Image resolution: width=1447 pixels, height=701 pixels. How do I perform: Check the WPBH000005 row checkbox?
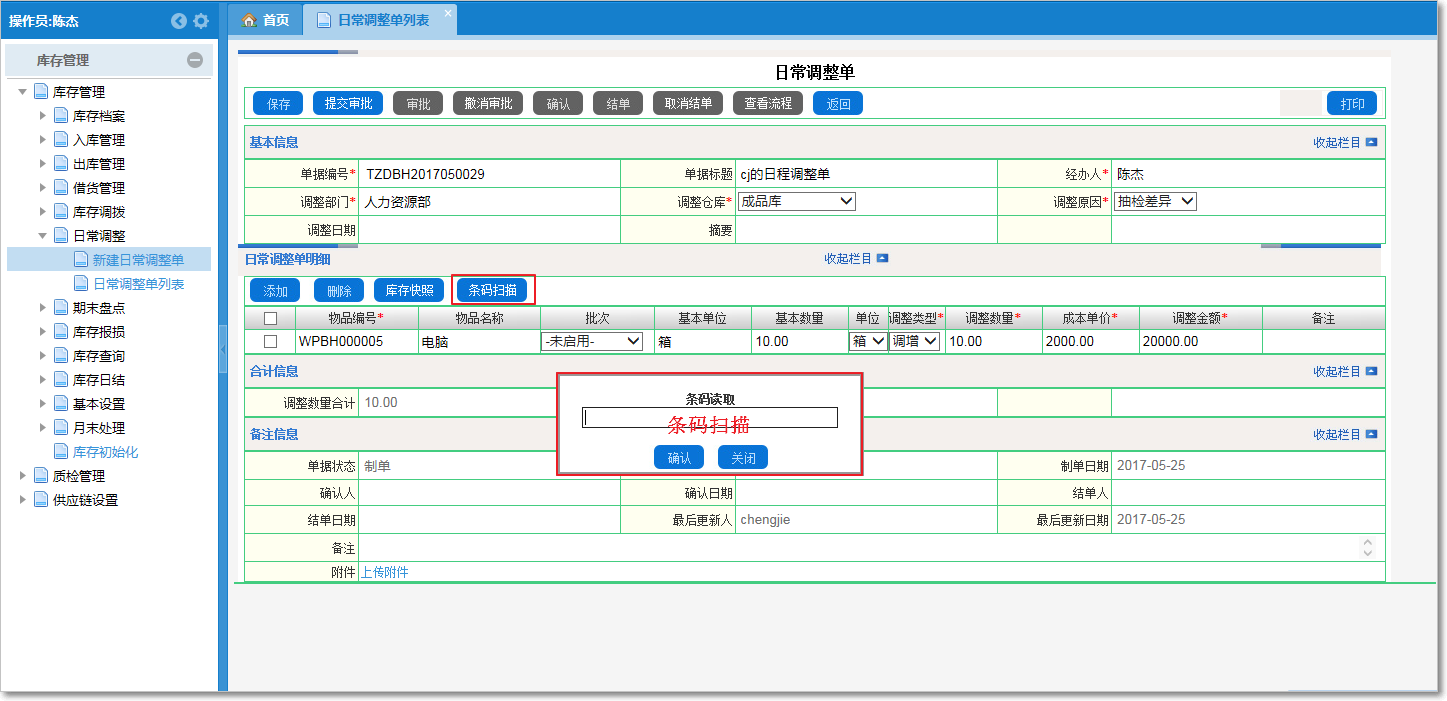click(270, 342)
